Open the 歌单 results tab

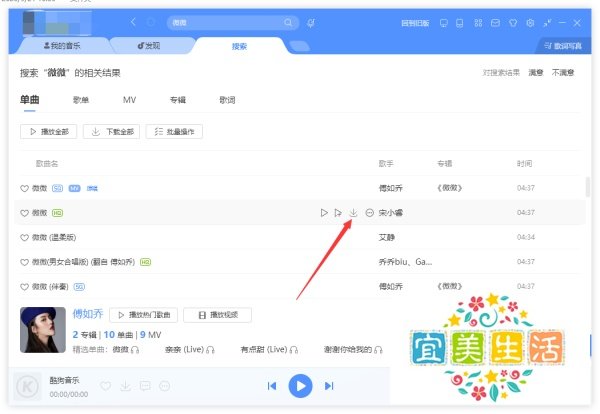(81, 100)
